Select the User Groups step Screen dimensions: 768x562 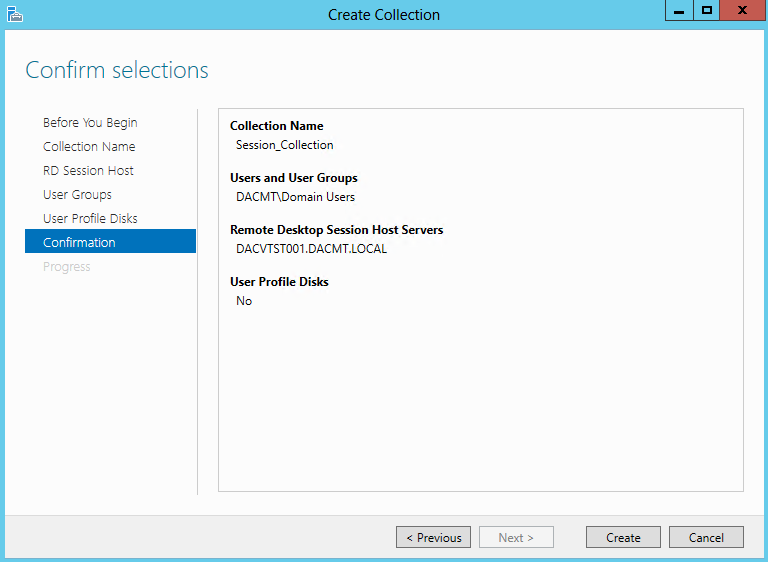click(x=77, y=195)
